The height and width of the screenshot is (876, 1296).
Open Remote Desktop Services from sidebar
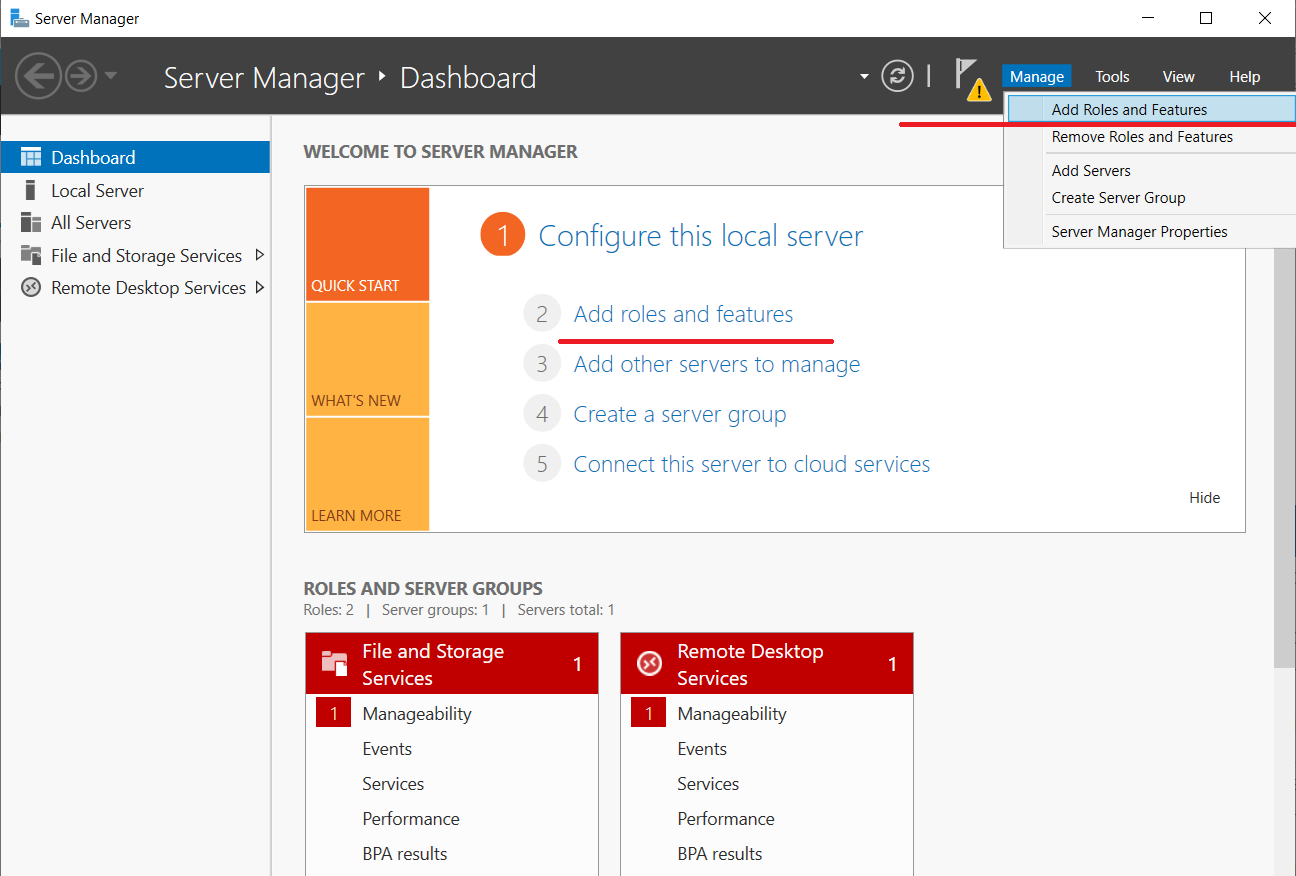tap(150, 287)
